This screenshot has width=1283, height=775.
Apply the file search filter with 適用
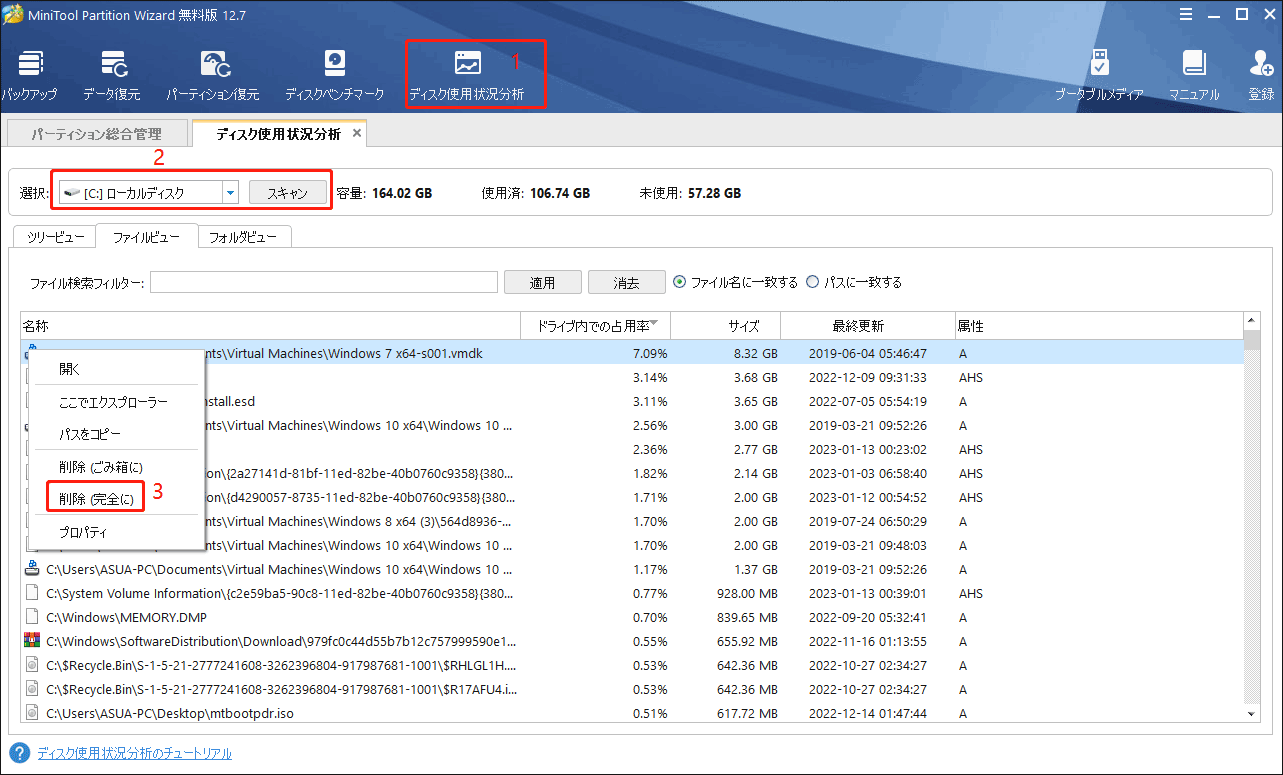542,281
